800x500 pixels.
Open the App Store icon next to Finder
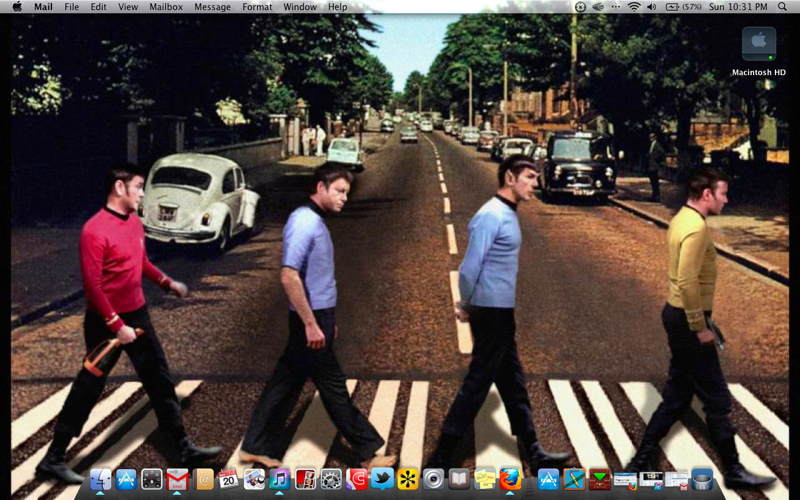(126, 480)
